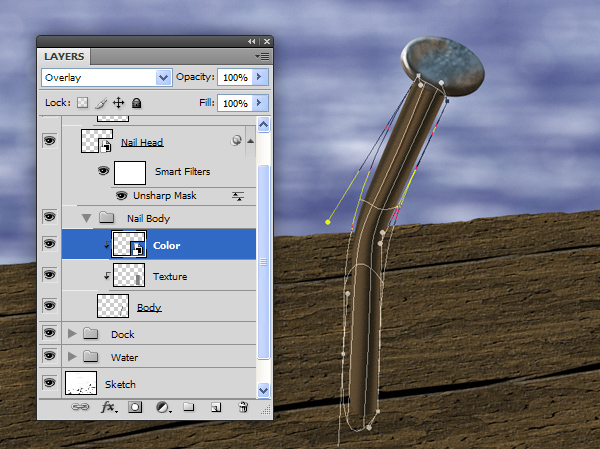The width and height of the screenshot is (600, 449).
Task: Toggle visibility of Smart Filters
Action: (103, 170)
